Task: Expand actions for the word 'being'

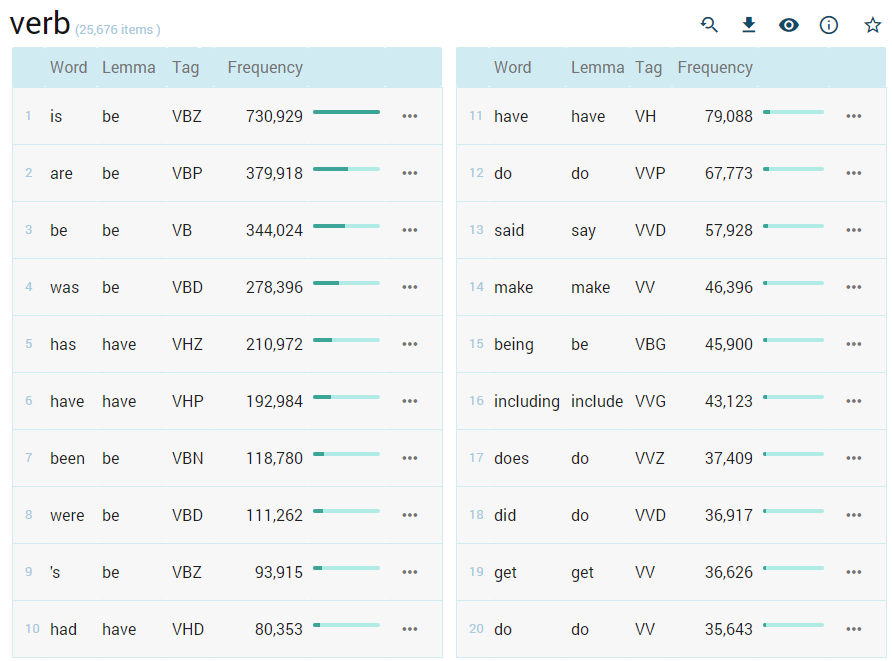Action: point(854,344)
